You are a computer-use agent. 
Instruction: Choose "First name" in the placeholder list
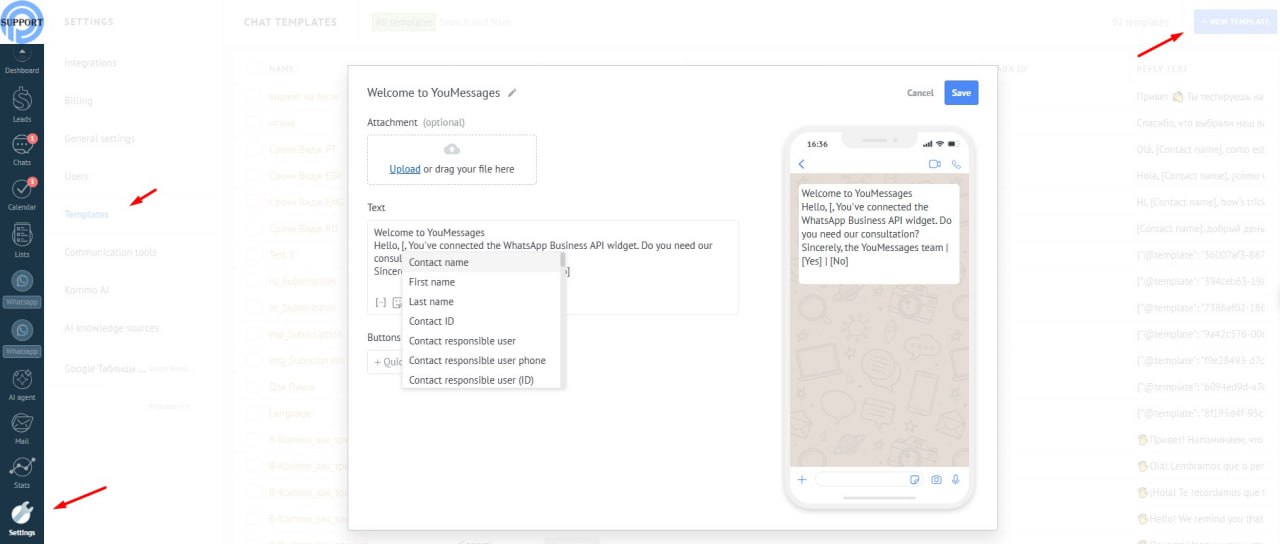(x=431, y=282)
